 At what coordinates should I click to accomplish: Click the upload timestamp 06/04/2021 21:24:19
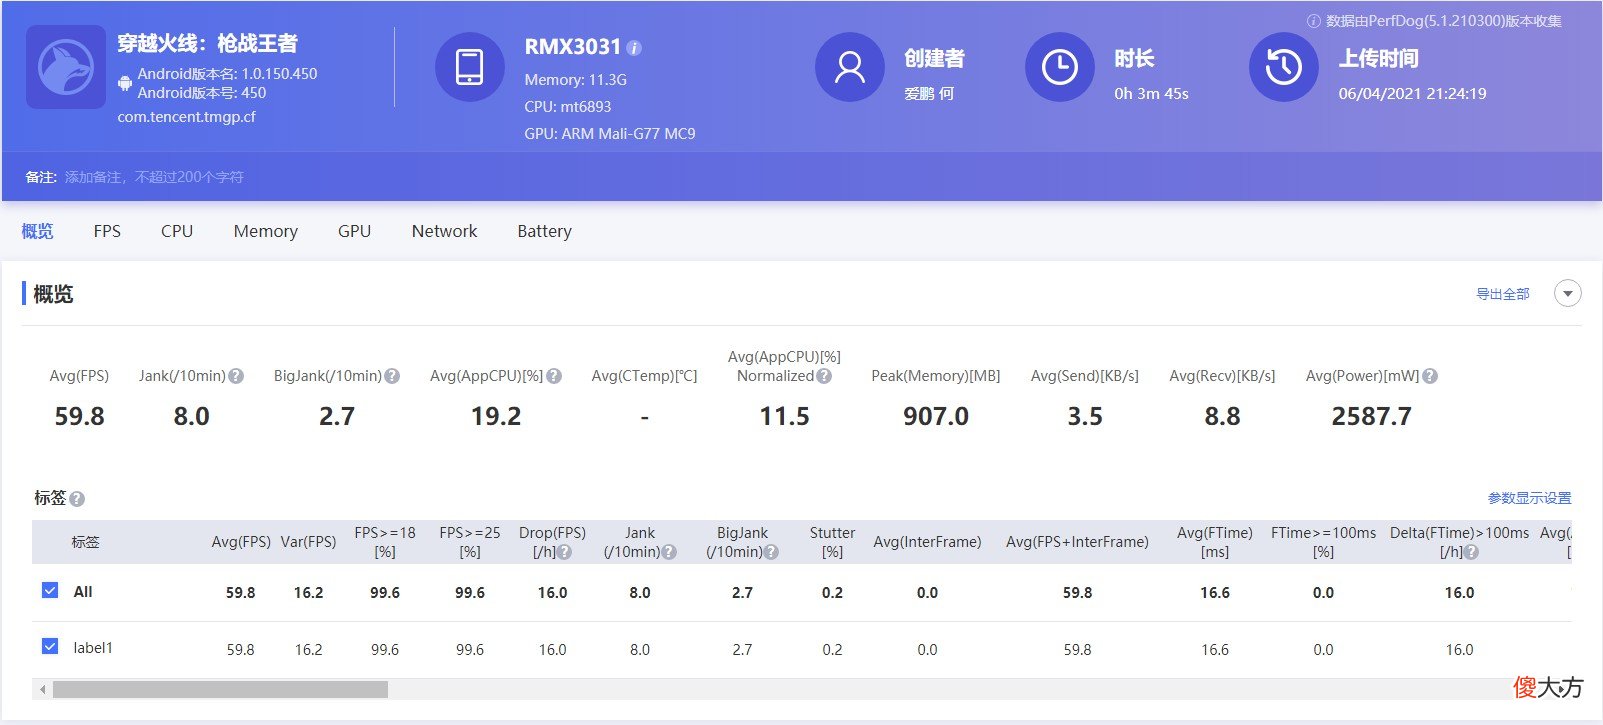click(x=1412, y=94)
